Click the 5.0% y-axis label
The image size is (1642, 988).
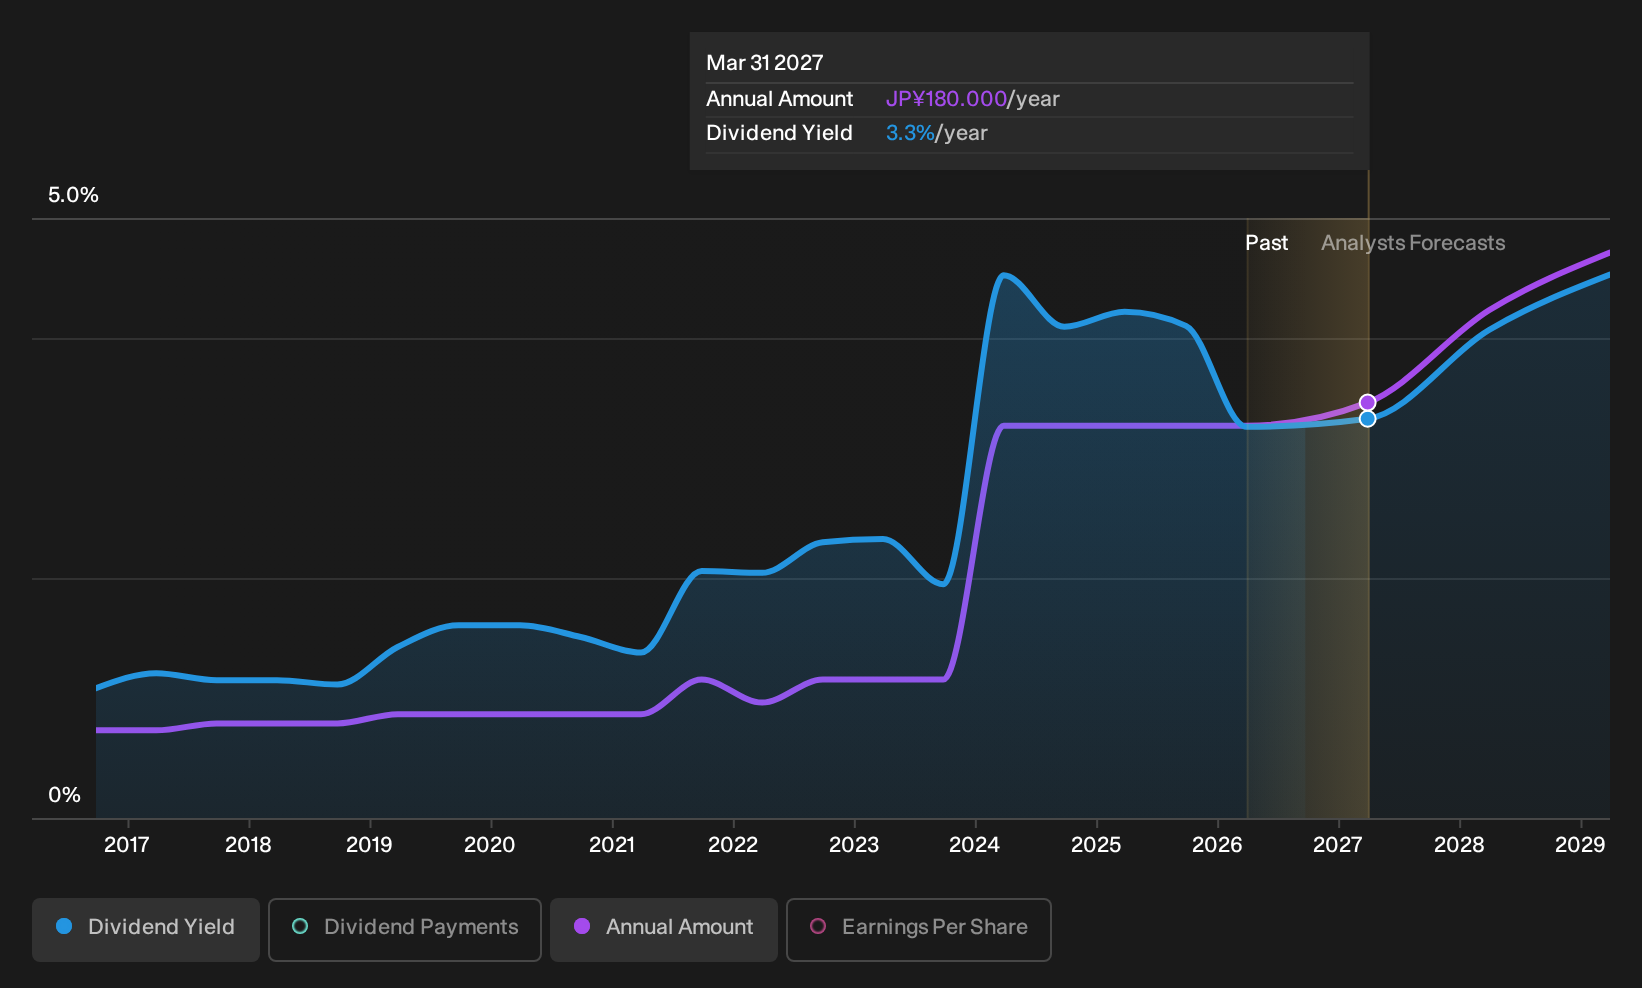[x=73, y=195]
